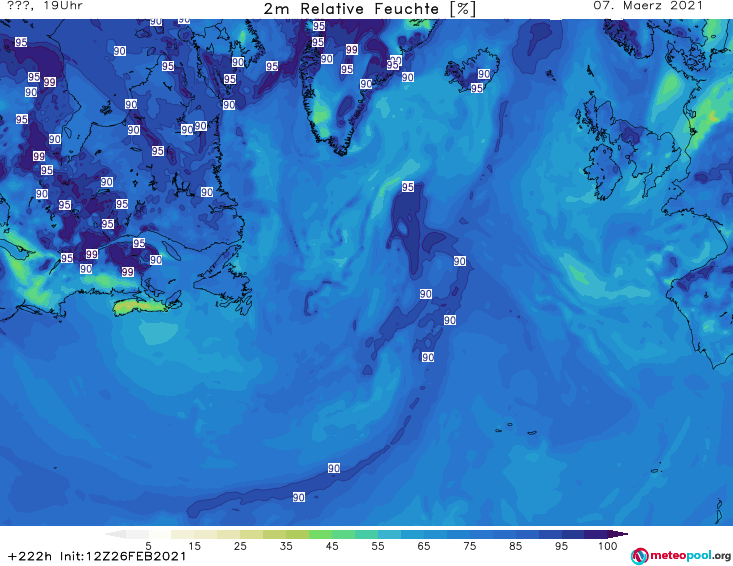Click the legend value '25'

[240, 546]
